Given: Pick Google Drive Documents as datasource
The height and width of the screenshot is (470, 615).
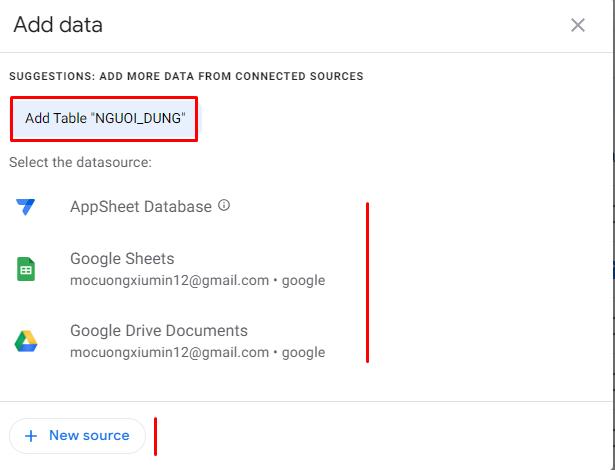Looking at the screenshot, I should 158,331.
